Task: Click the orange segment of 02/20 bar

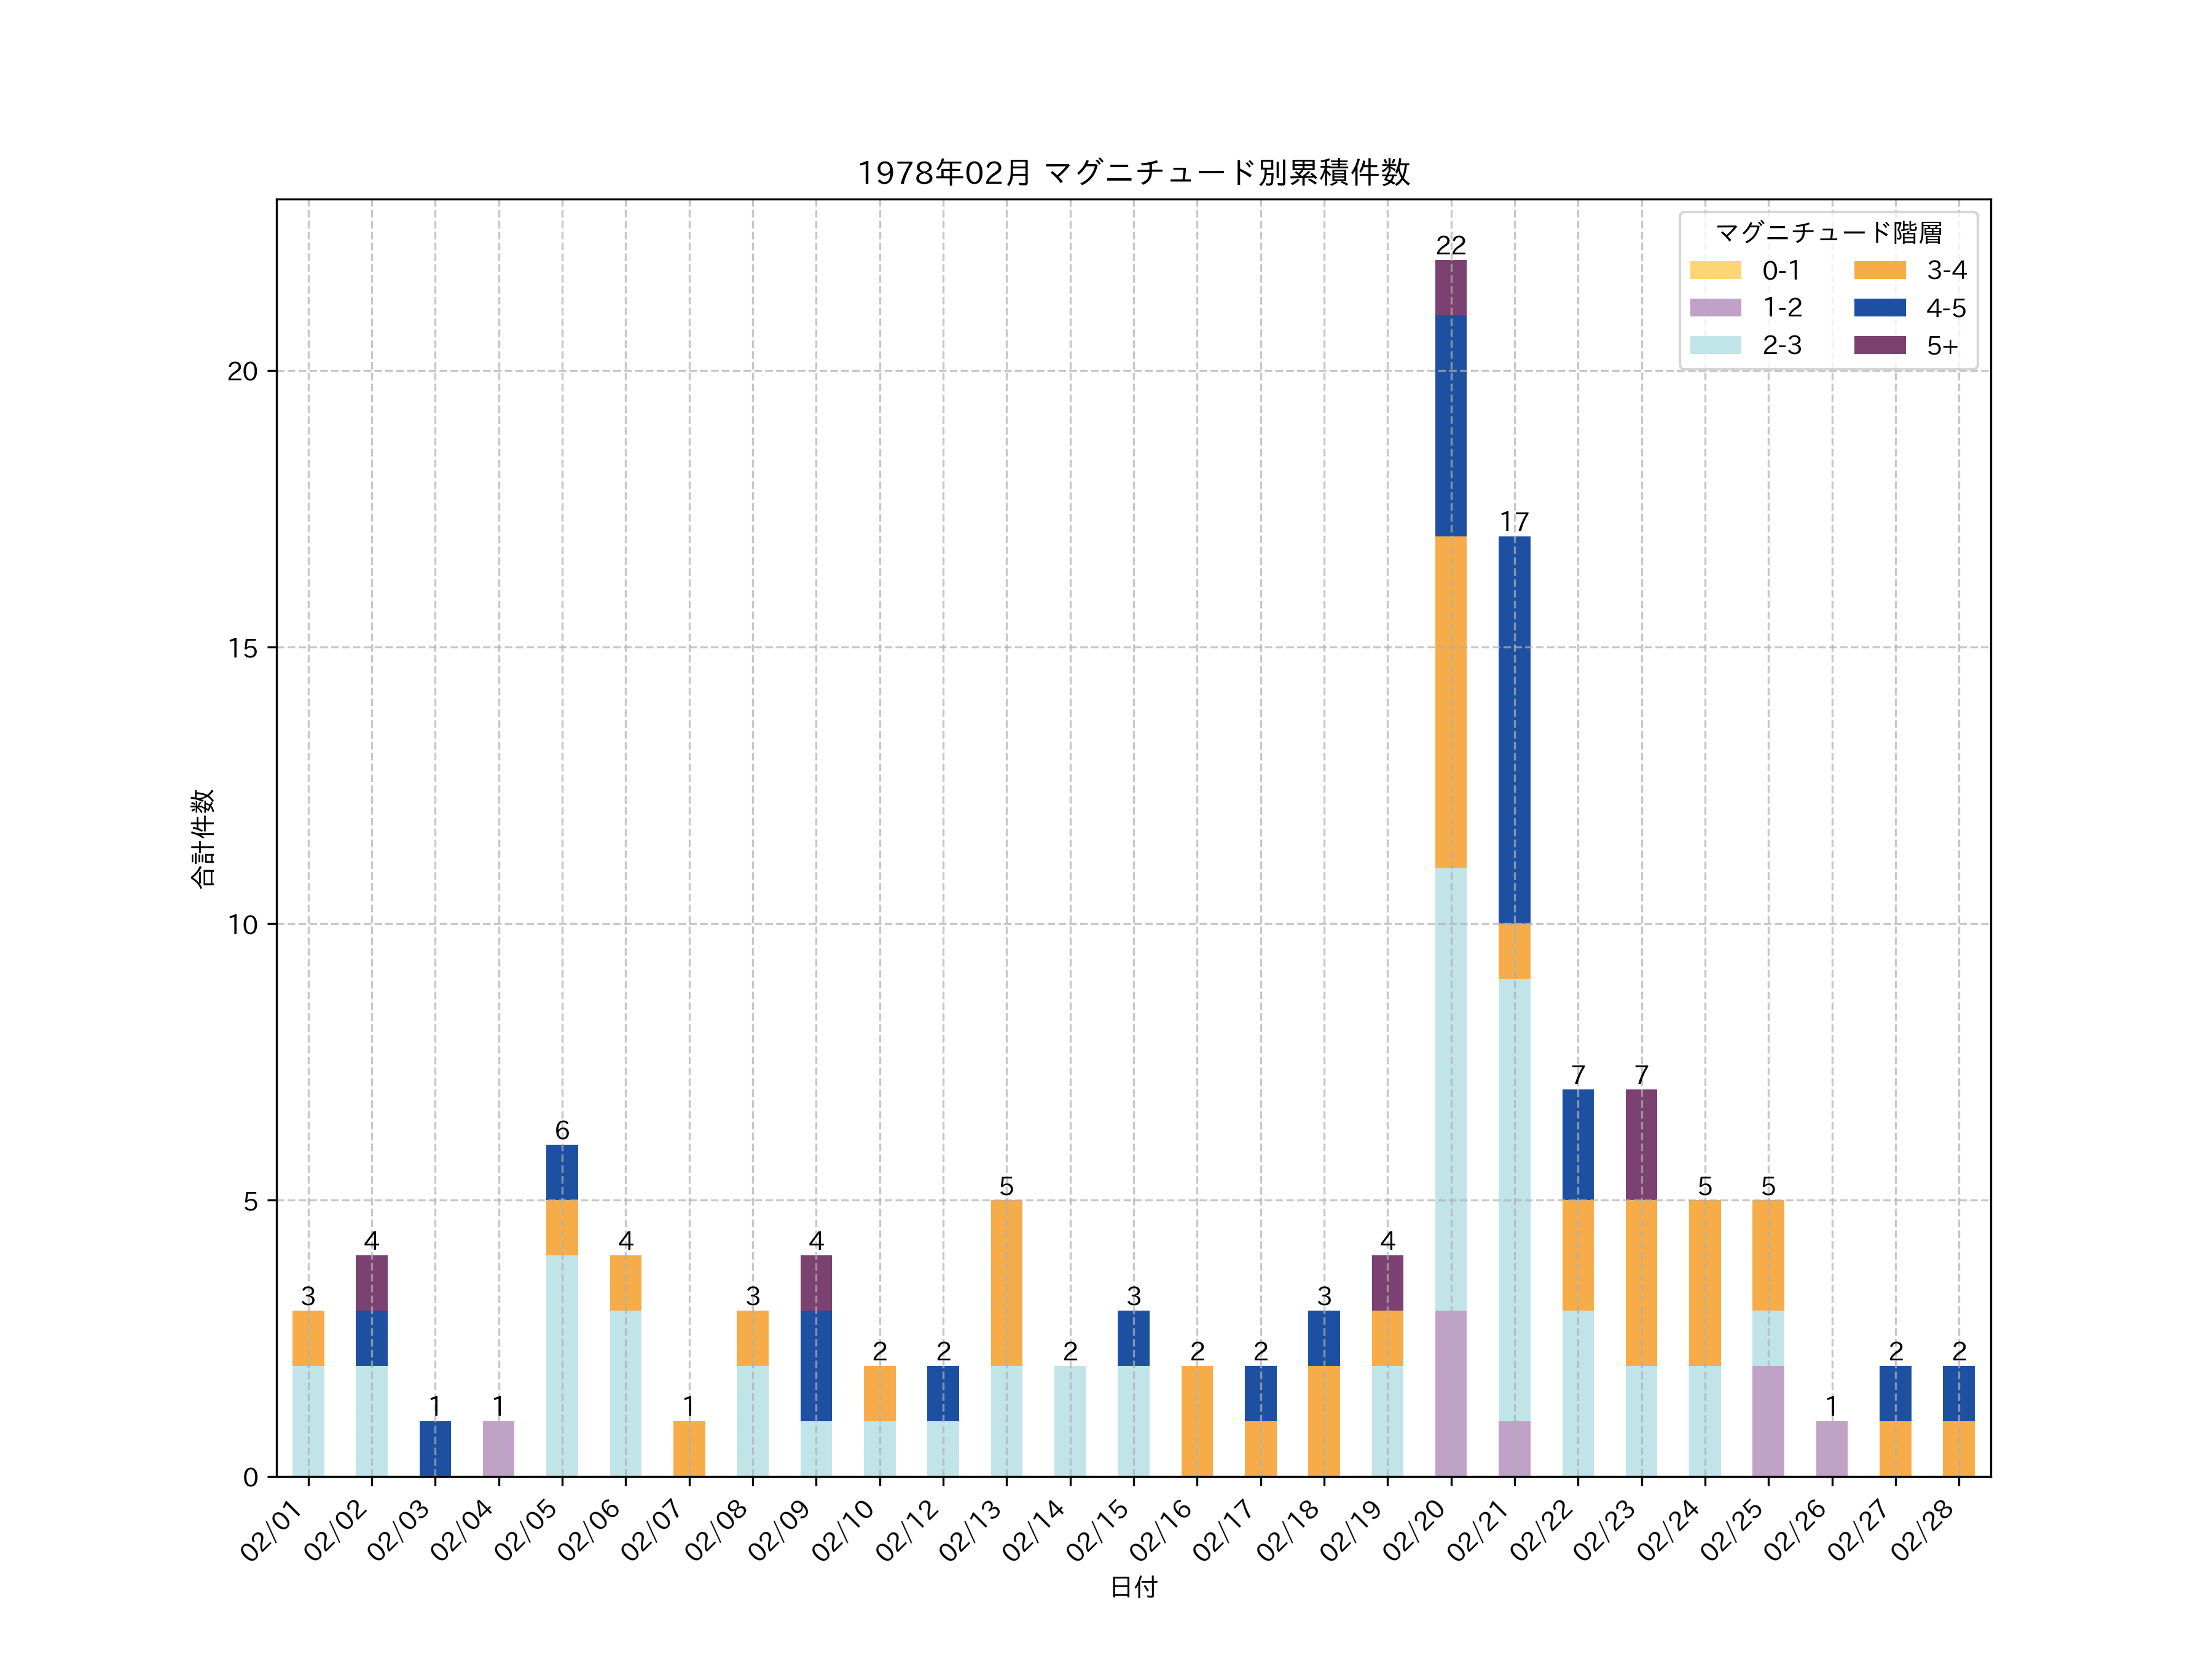Action: [x=1450, y=702]
